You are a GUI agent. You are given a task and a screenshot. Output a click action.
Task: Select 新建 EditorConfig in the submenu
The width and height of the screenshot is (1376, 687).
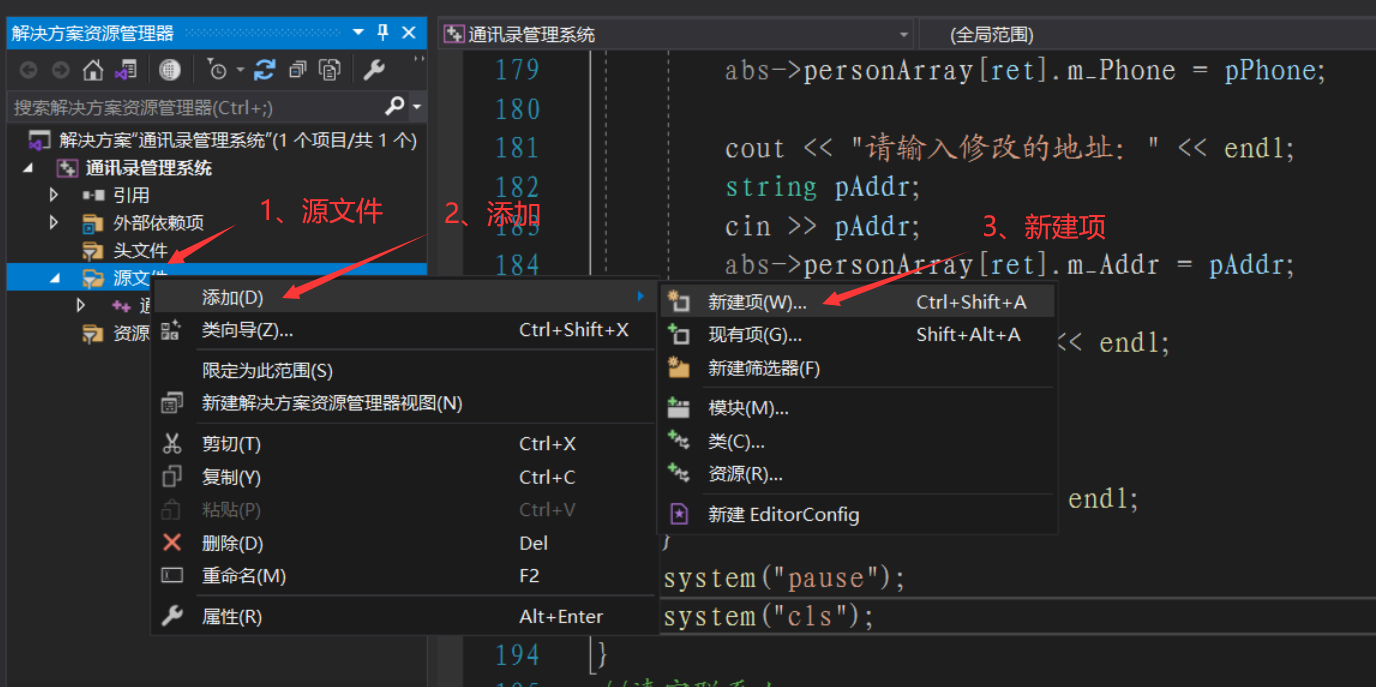(858, 515)
